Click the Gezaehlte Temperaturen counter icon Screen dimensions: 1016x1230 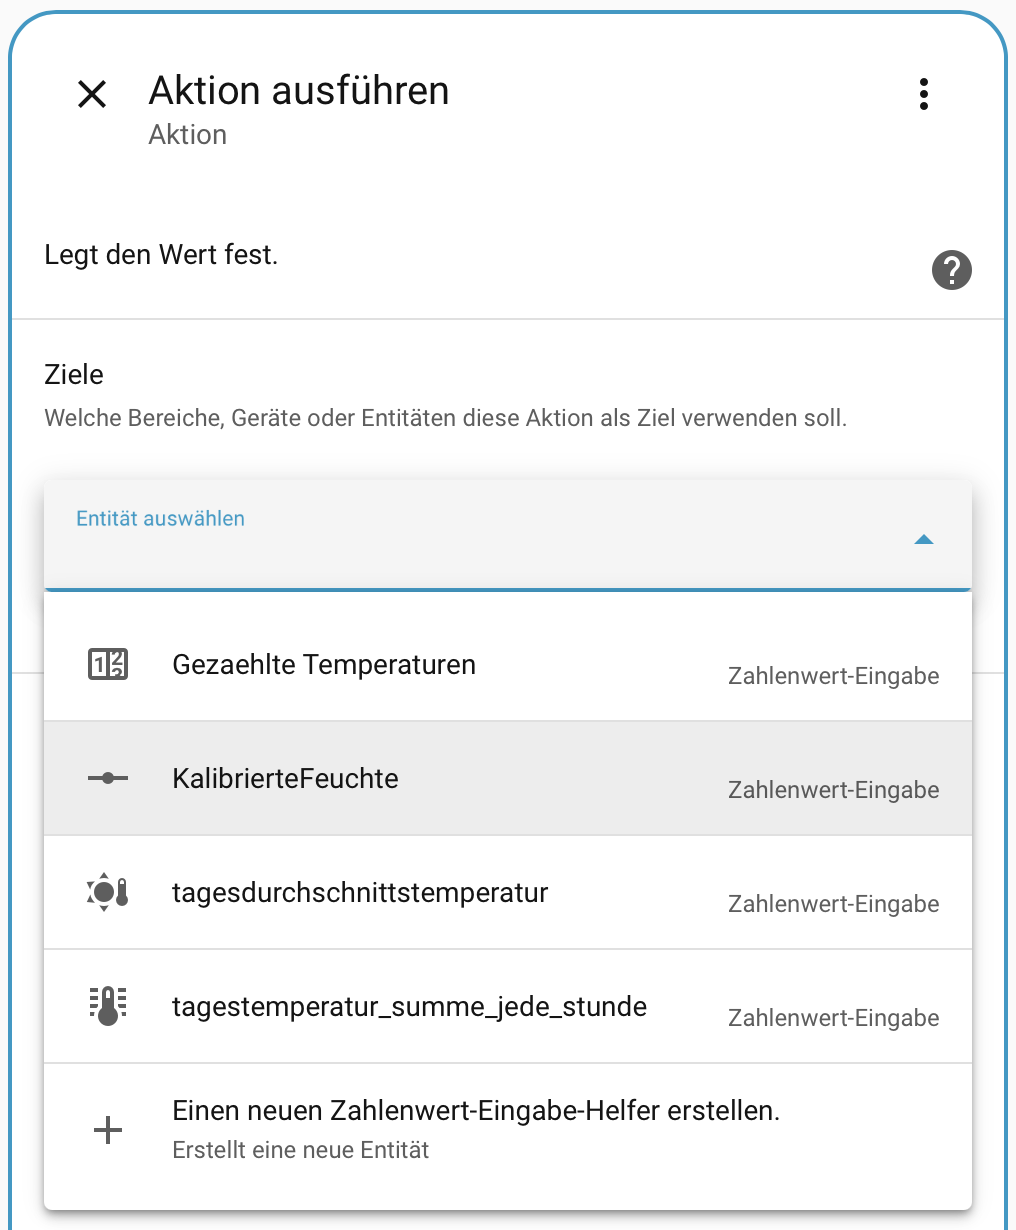click(x=108, y=665)
